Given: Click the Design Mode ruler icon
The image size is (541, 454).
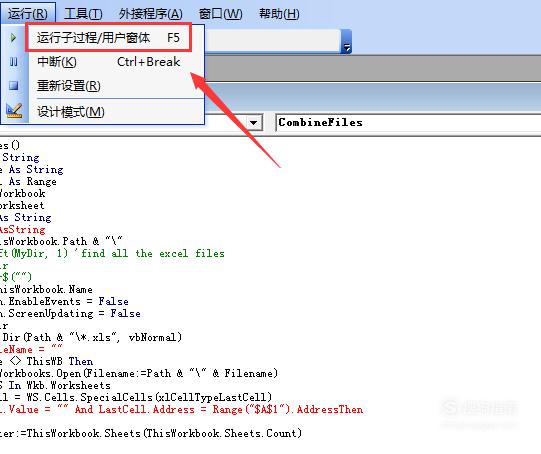Looking at the screenshot, I should (x=14, y=110).
